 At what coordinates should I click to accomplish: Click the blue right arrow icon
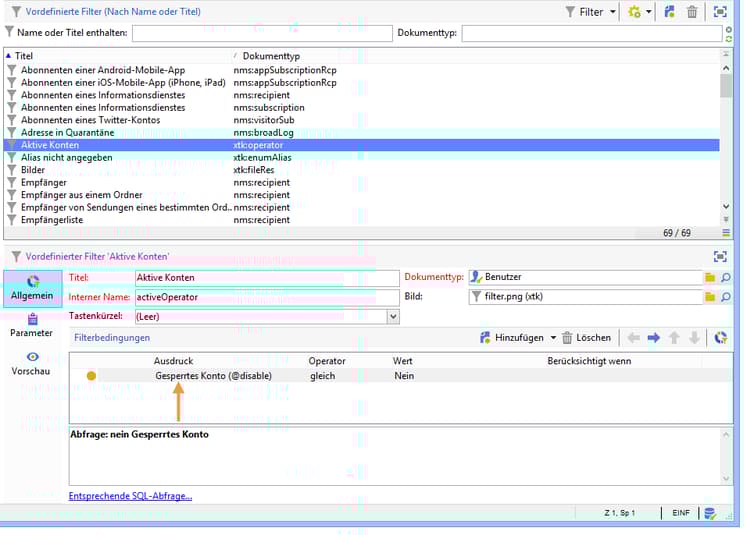(653, 338)
